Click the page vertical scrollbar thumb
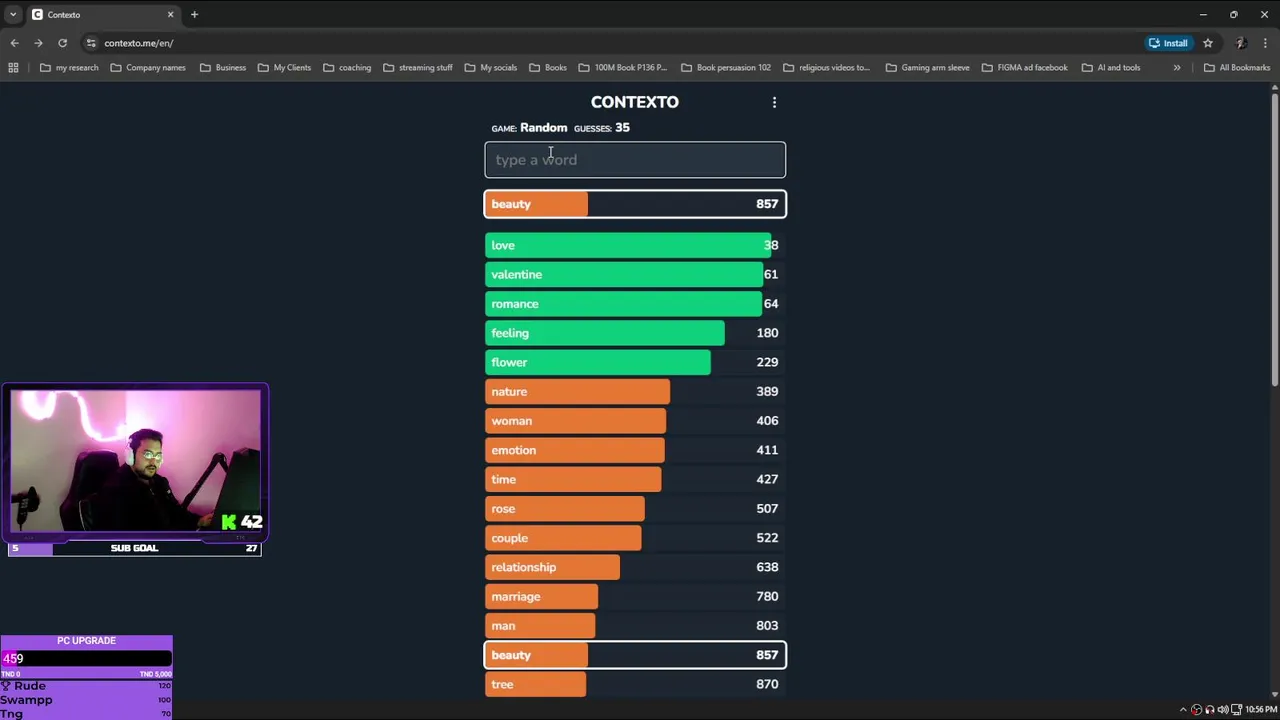Viewport: 1280px width, 720px height. click(1274, 240)
